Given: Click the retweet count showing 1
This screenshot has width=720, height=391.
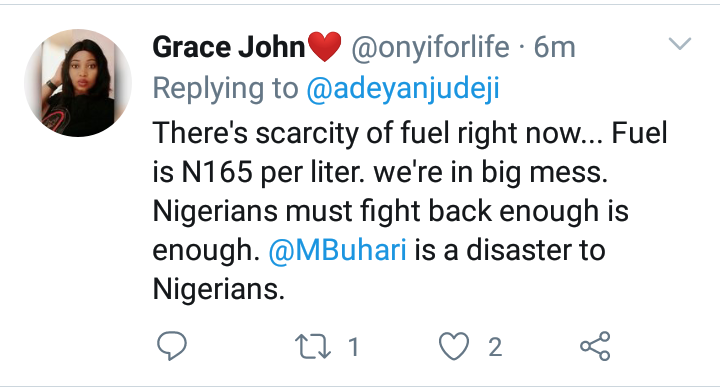Looking at the screenshot, I should point(353,346).
